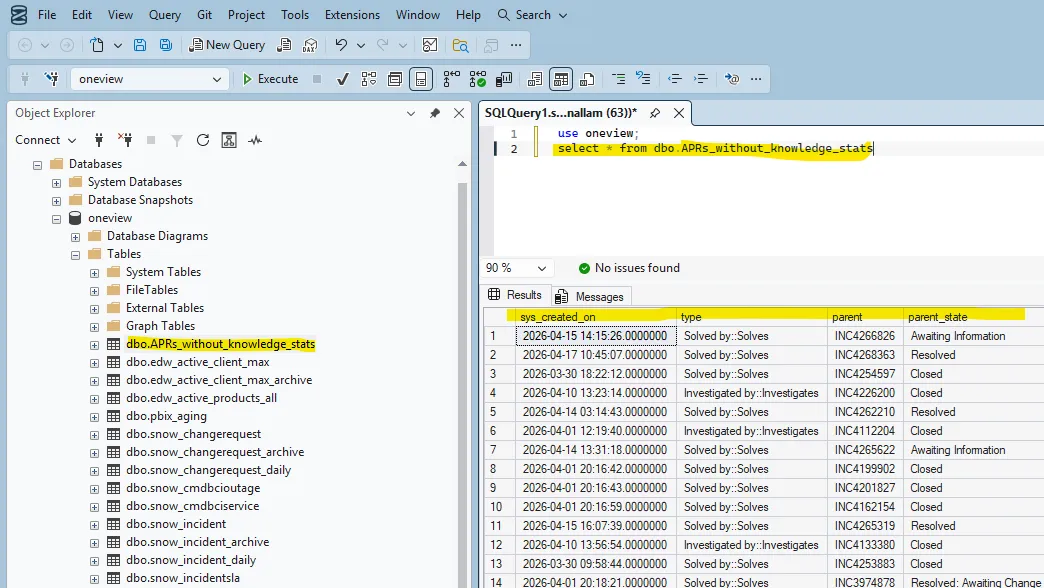The image size is (1044, 588).
Task: Execute the current query
Action: tap(270, 79)
